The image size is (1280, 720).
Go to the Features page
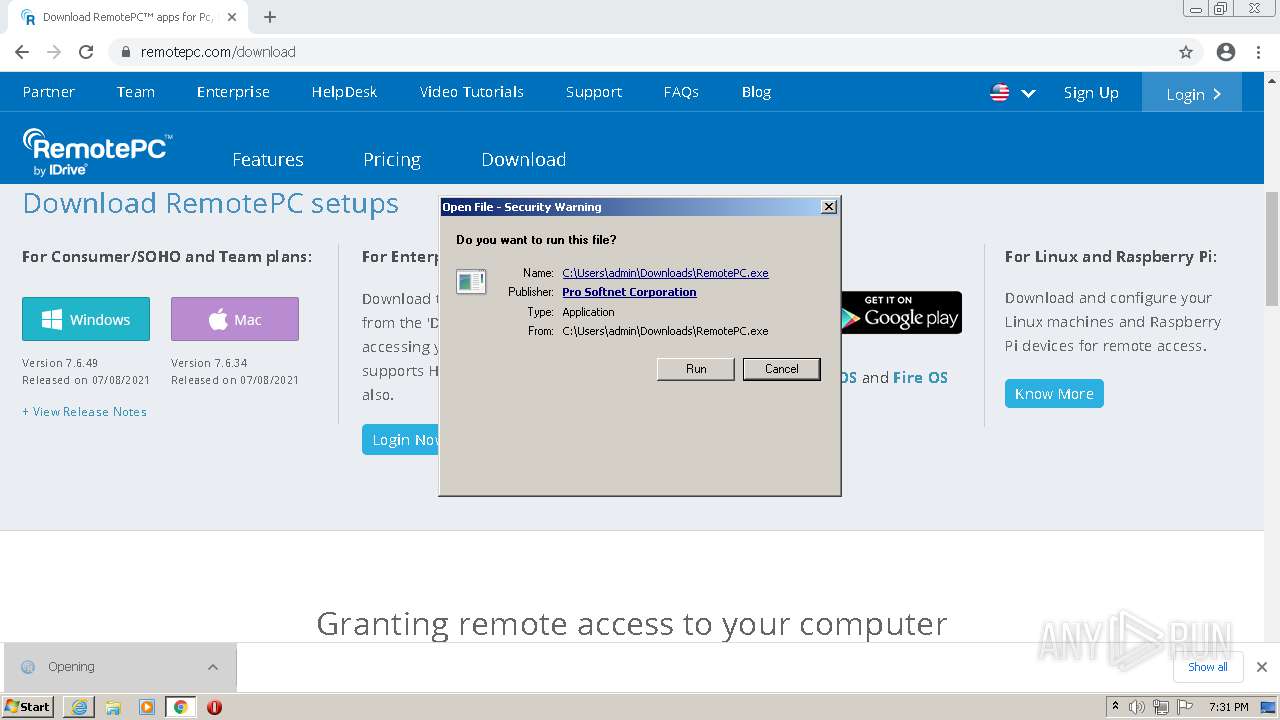point(268,159)
